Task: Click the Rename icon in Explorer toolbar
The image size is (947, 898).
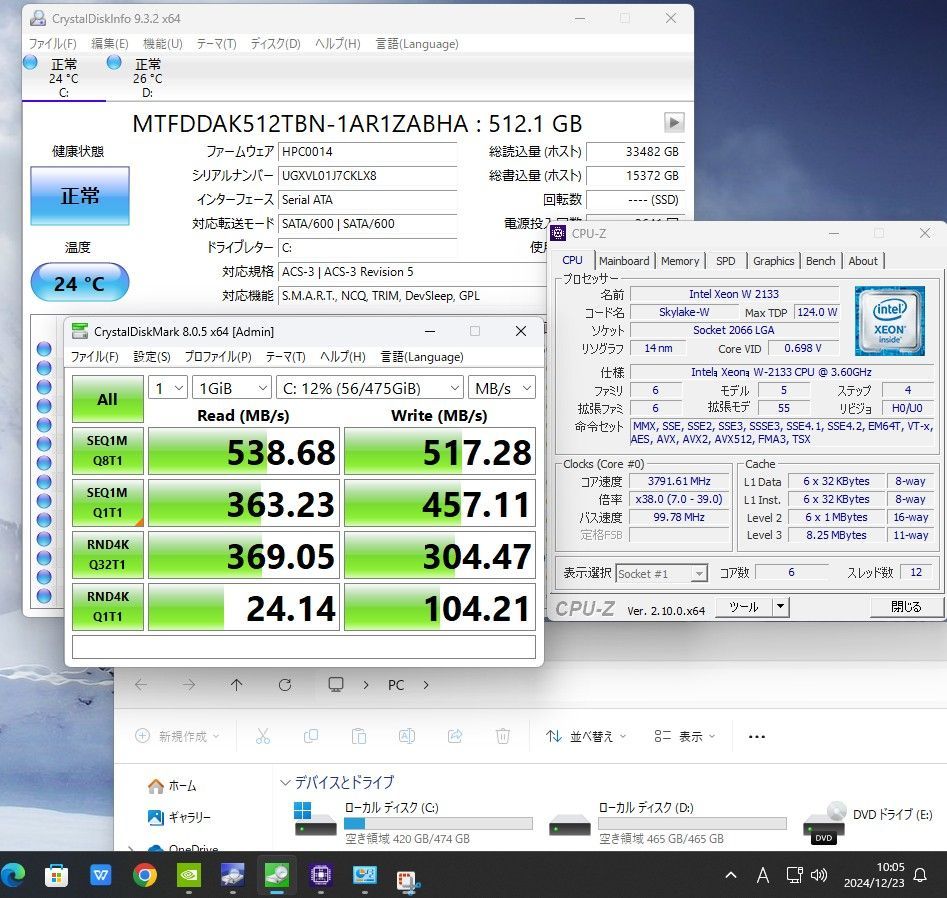Action: point(407,736)
